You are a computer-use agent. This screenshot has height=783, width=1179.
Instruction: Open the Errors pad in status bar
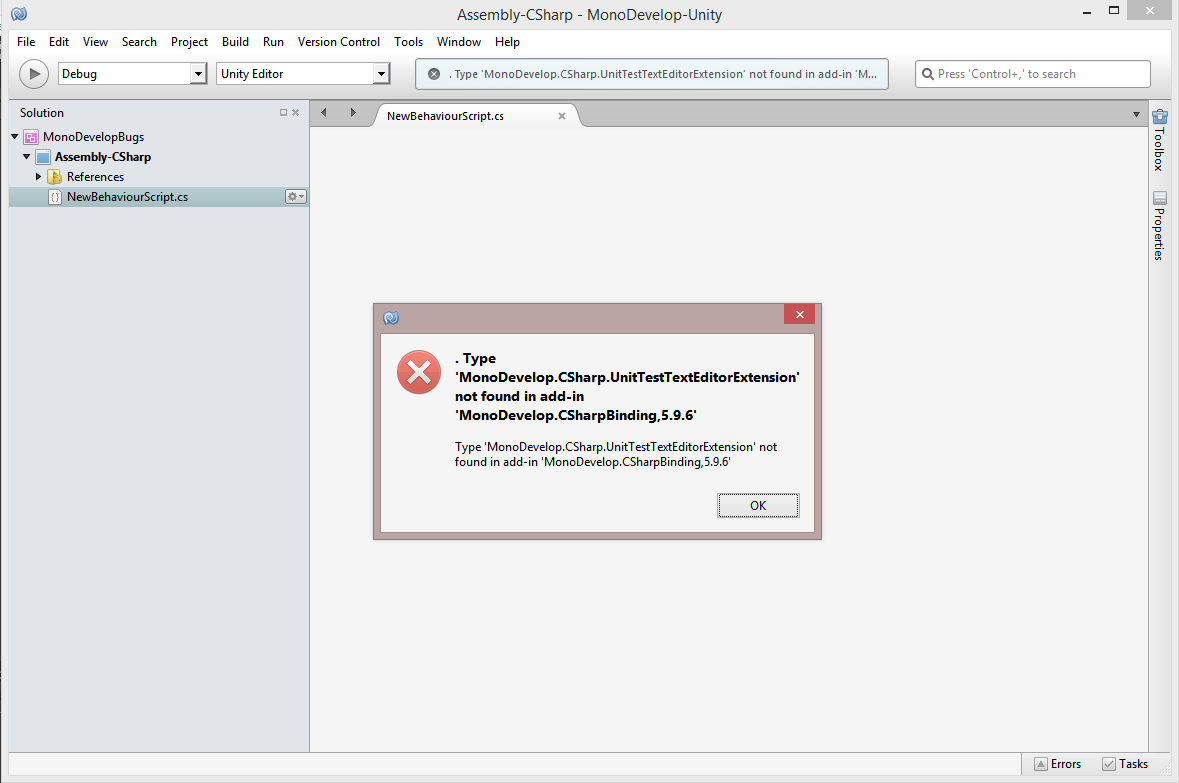(1058, 764)
